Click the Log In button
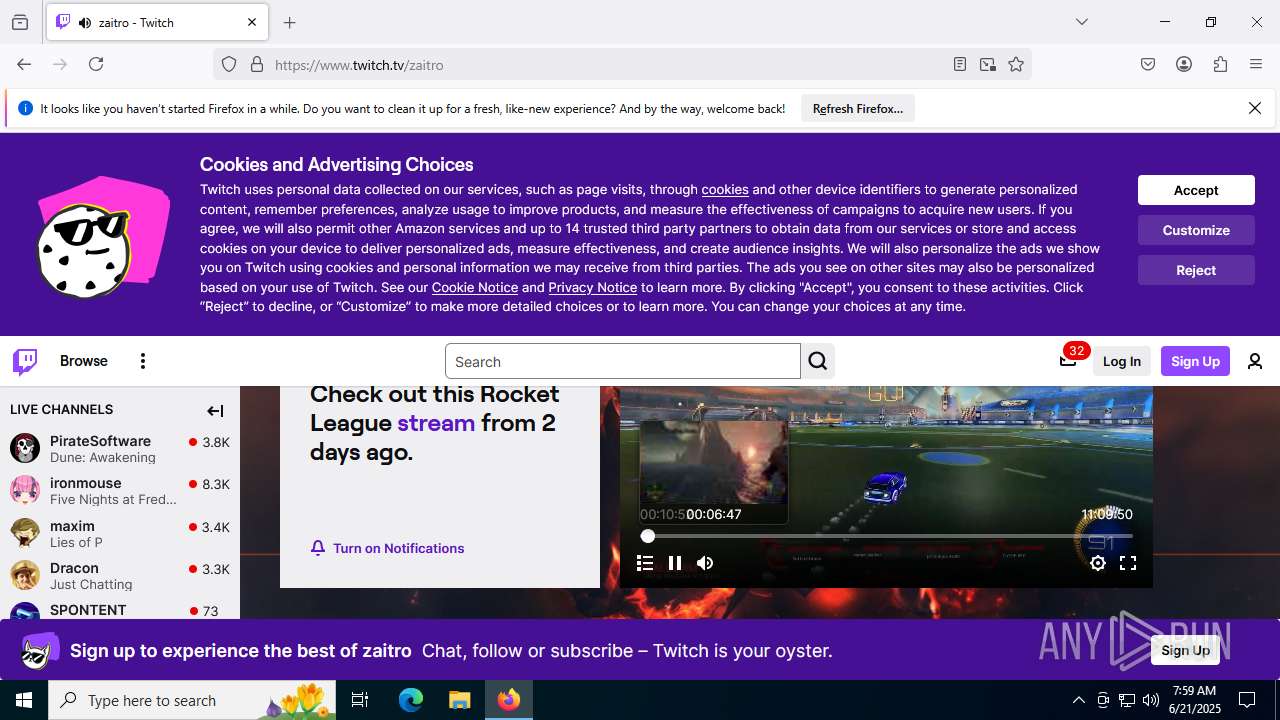The width and height of the screenshot is (1280, 720). 1122,361
